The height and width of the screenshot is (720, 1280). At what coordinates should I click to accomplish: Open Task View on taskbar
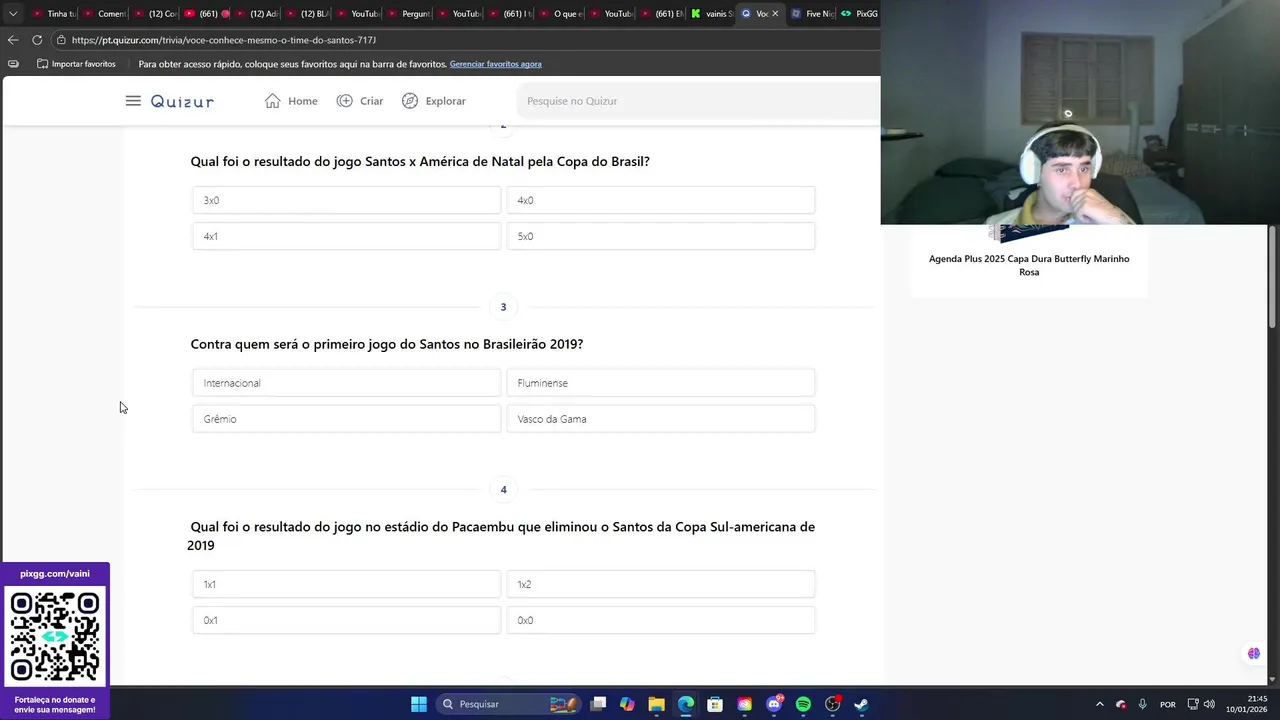(598, 704)
